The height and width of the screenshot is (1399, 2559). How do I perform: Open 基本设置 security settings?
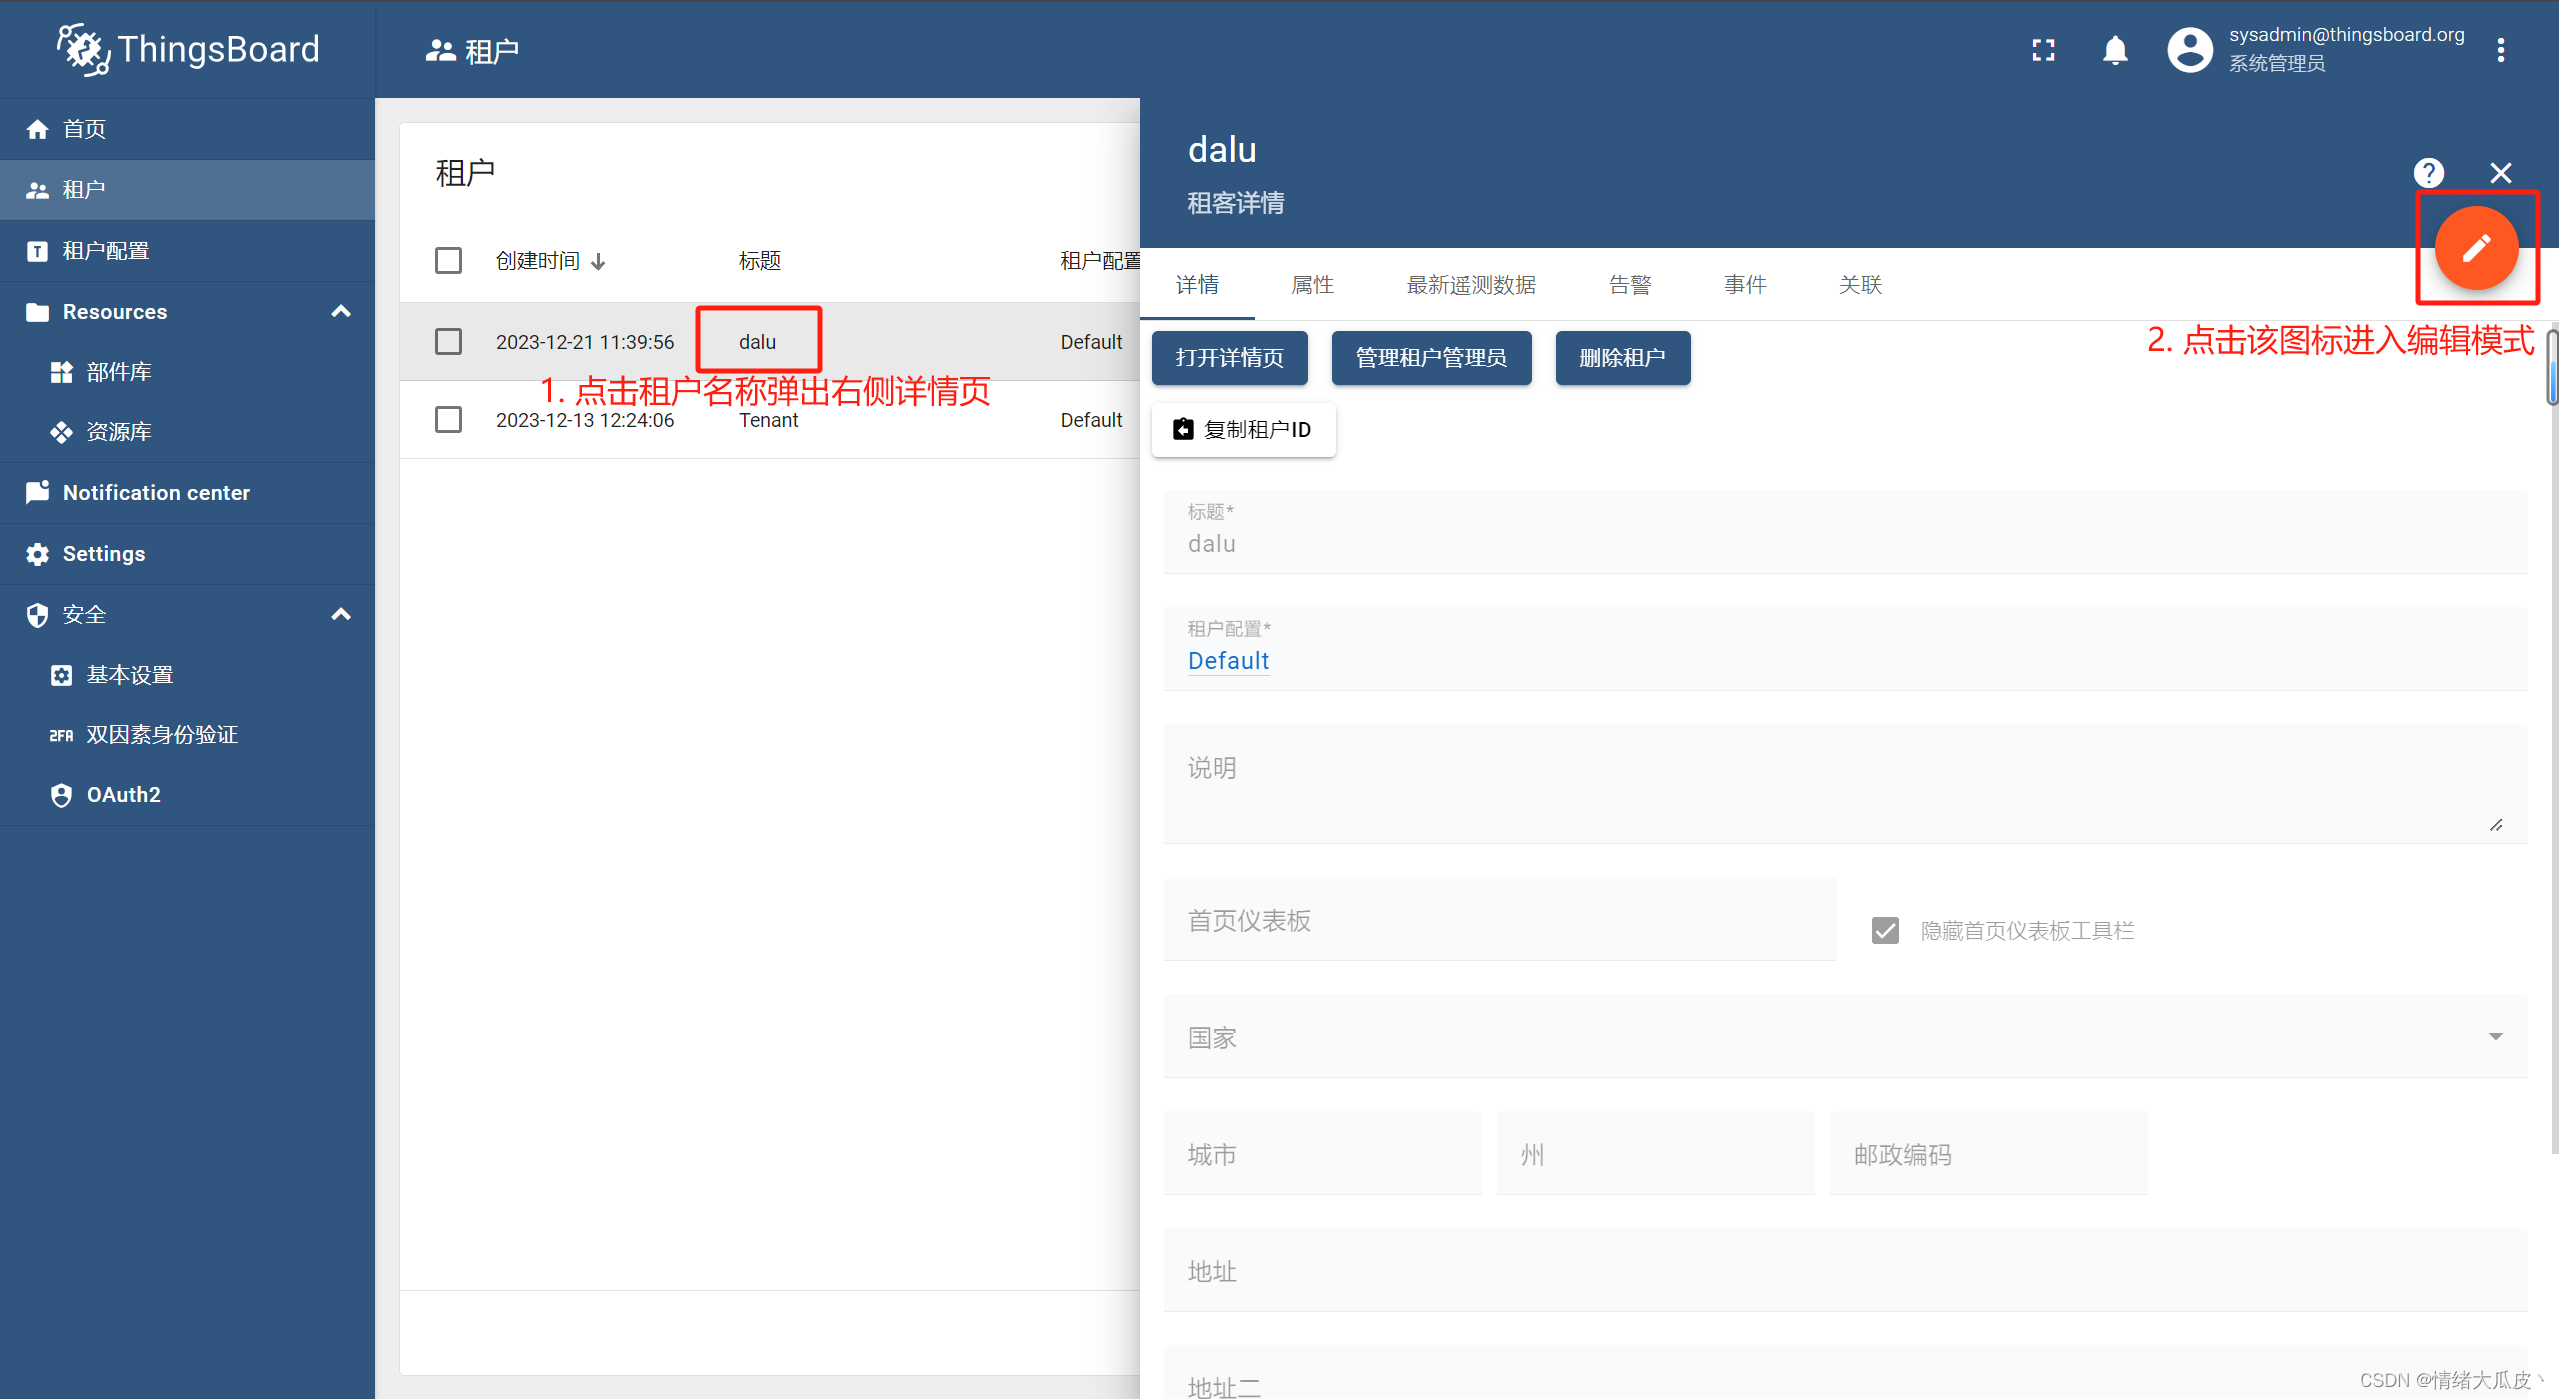coord(187,675)
